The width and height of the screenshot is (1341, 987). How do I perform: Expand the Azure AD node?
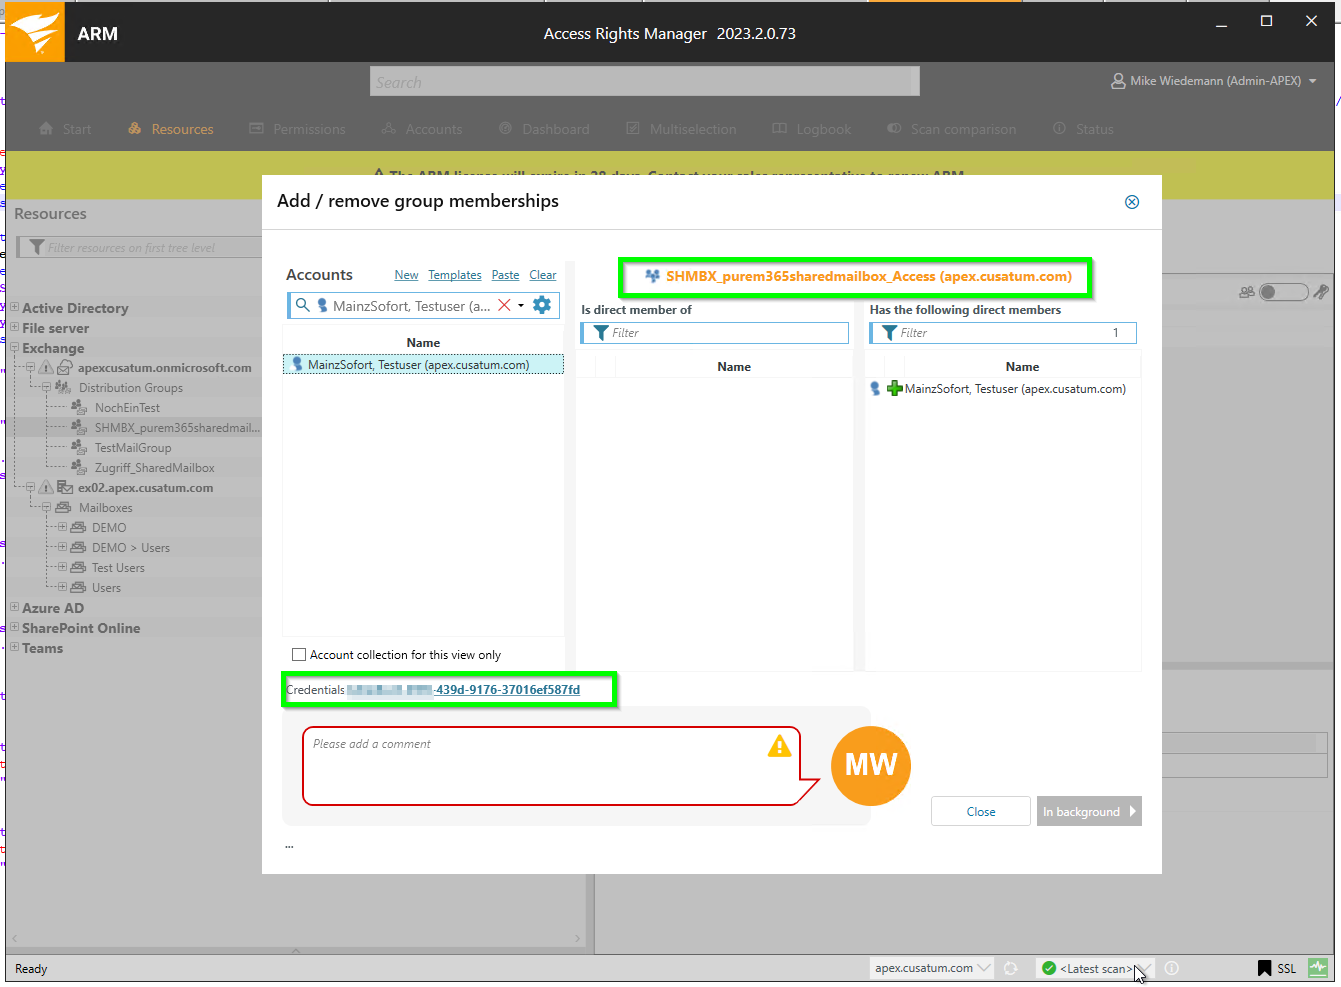pos(14,607)
